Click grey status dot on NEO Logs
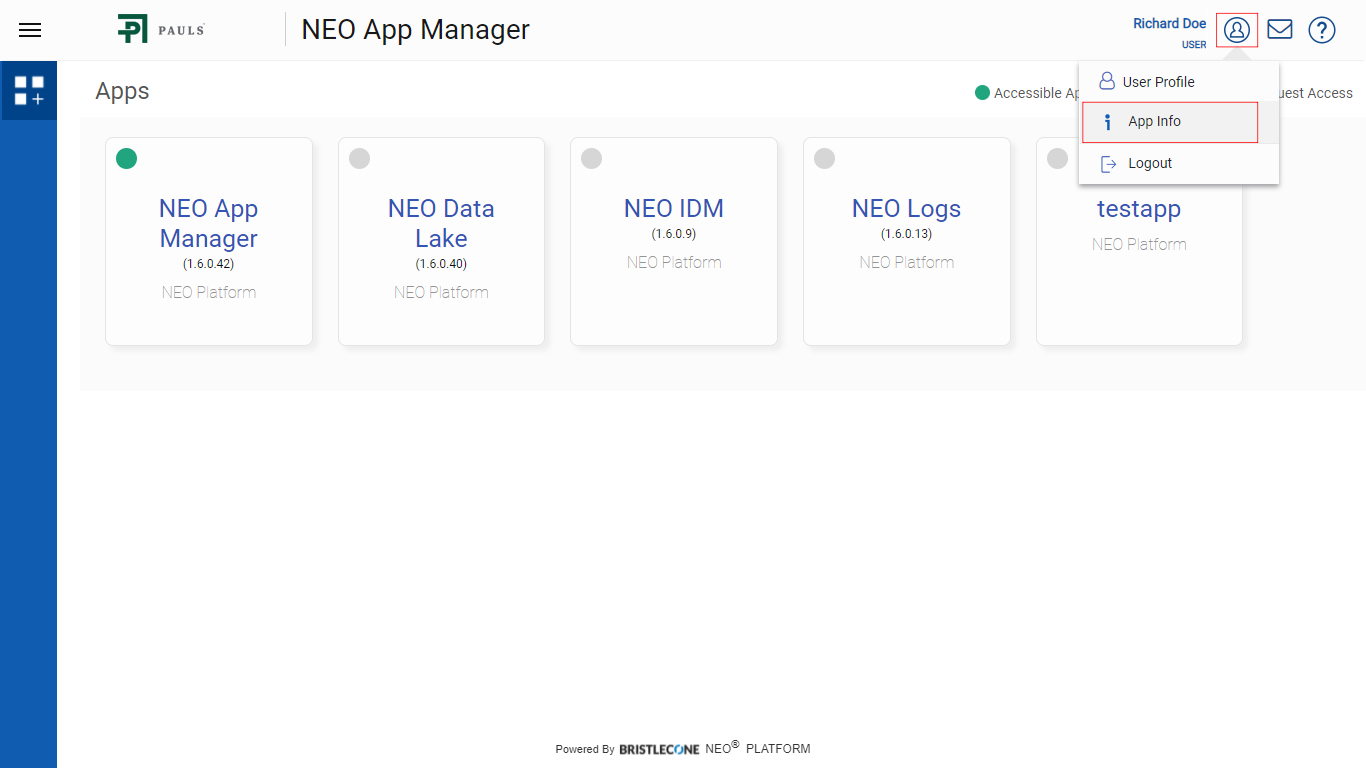 824,158
